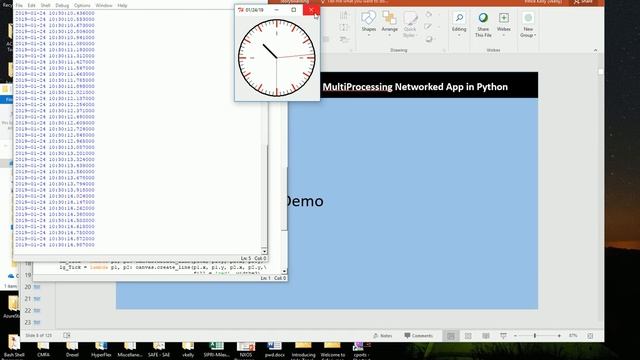The width and height of the screenshot is (640, 360).
Task: Click text direction icon in Paragraph group
Action: pos(344,15)
